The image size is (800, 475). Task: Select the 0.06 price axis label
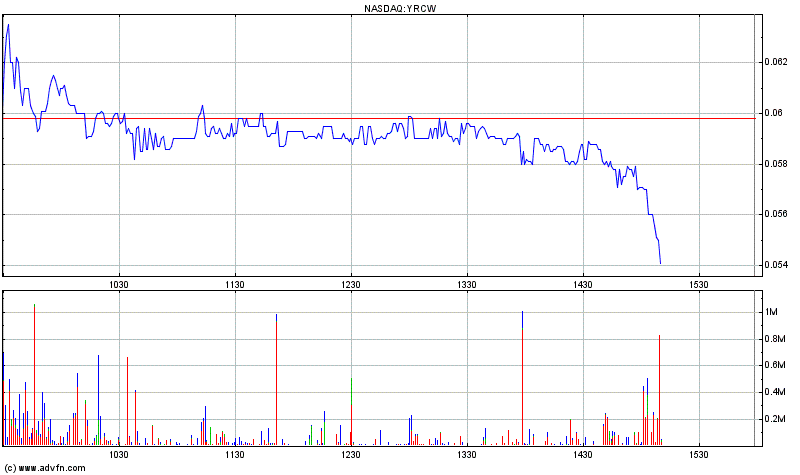[x=774, y=113]
